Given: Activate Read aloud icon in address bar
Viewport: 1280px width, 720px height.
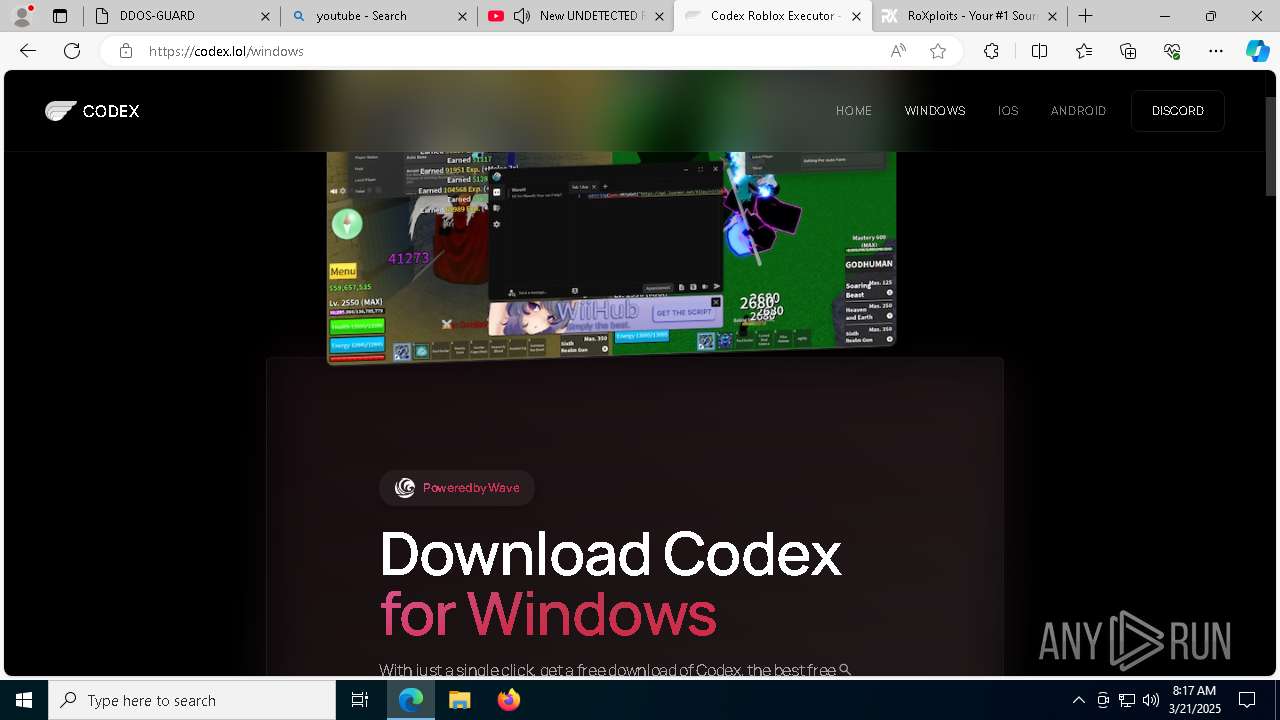Looking at the screenshot, I should tap(898, 51).
